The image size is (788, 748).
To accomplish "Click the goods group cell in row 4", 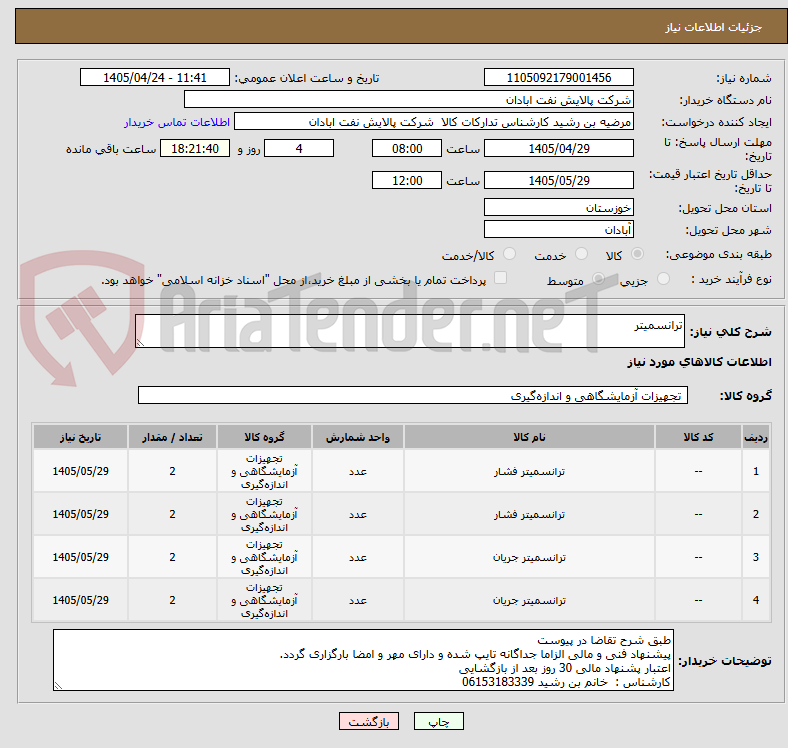I will pyautogui.click(x=264, y=600).
